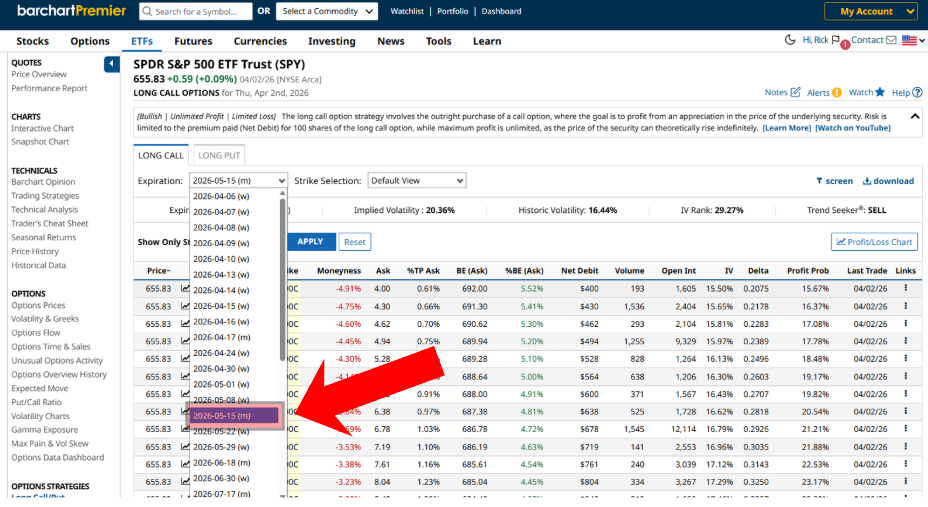Click the Watch star icon
This screenshot has height=507, width=928.
[x=880, y=92]
